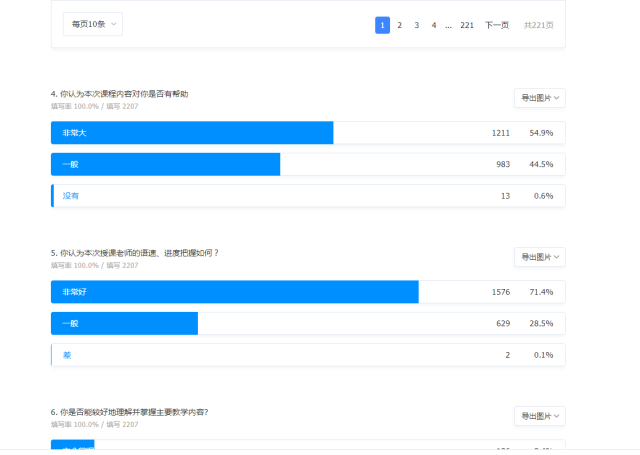Select the 非常好 bar in question 5
This screenshot has height=455, width=640.
234,292
